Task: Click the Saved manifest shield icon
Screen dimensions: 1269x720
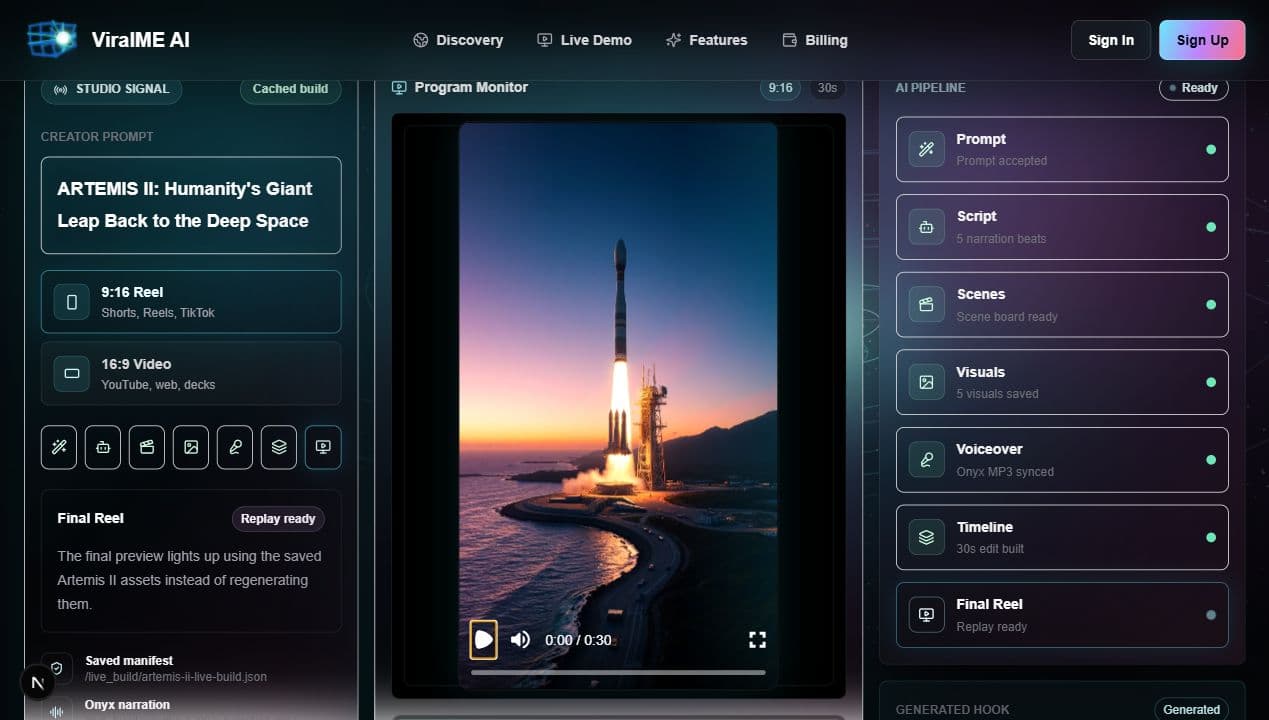Action: point(57,668)
